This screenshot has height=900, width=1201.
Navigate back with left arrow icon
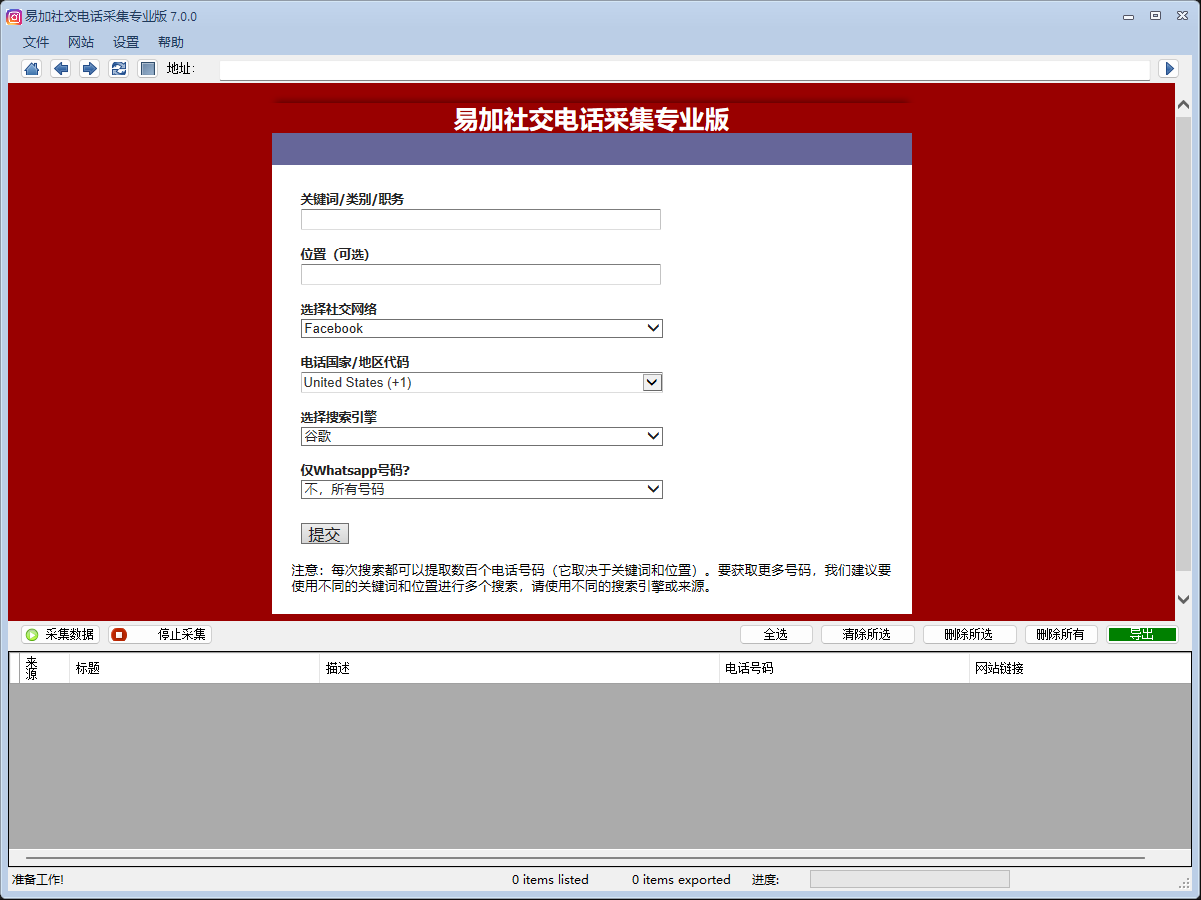(x=60, y=69)
